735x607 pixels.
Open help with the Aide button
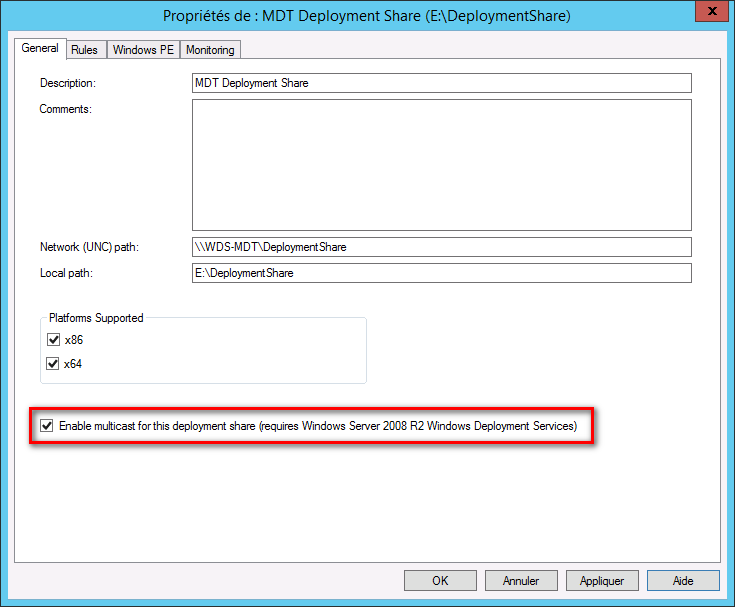683,581
